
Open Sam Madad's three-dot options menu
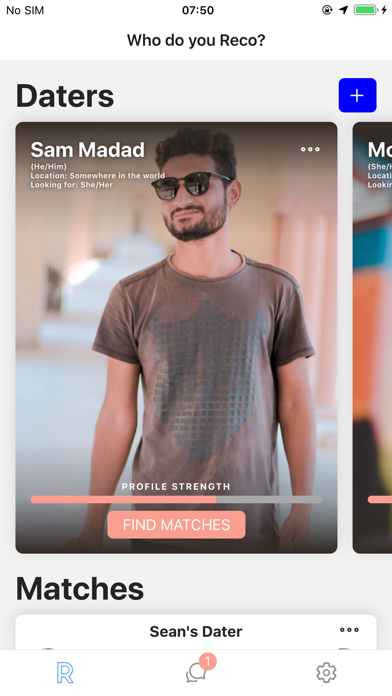point(310,150)
